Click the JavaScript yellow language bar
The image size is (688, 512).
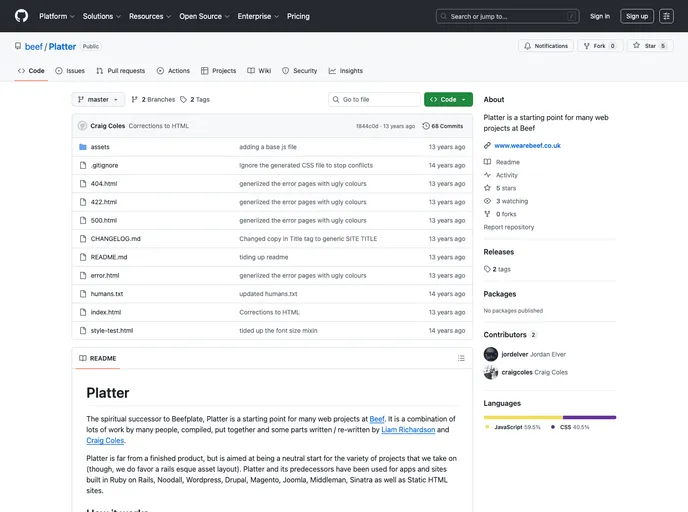coord(523,417)
